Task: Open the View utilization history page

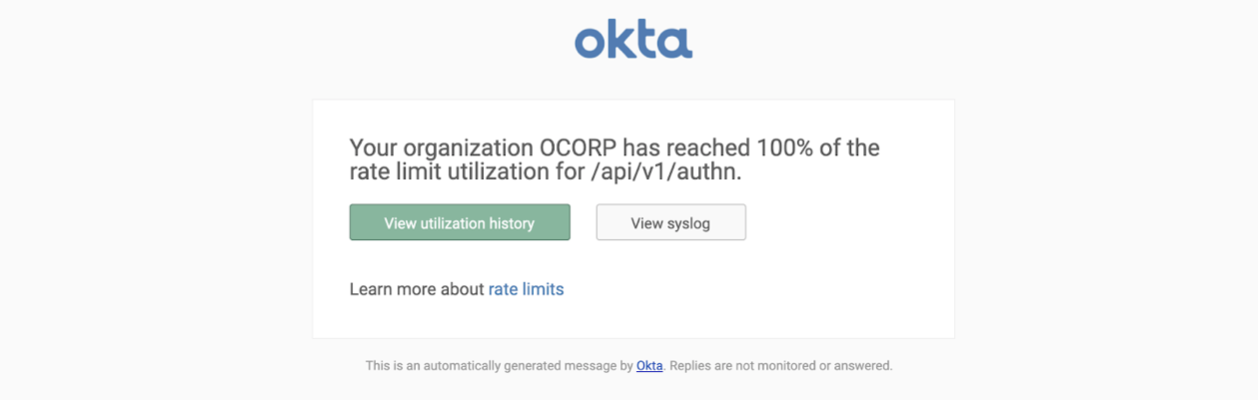Action: click(x=459, y=223)
